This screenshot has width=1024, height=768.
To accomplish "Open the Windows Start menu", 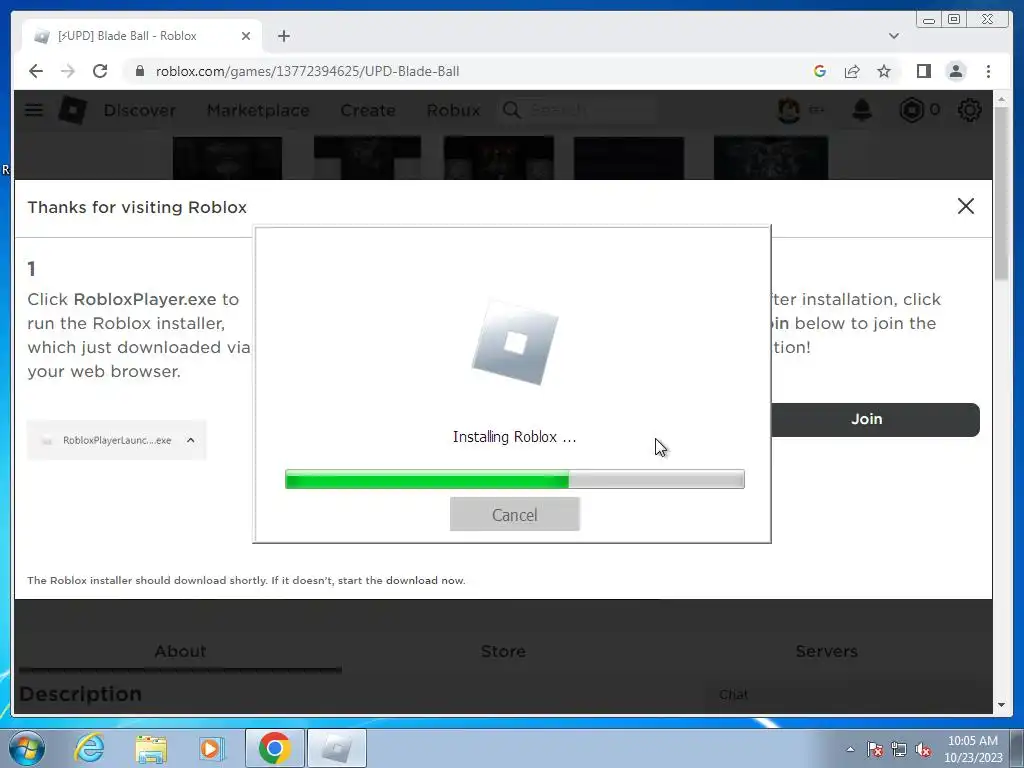I will (x=26, y=748).
